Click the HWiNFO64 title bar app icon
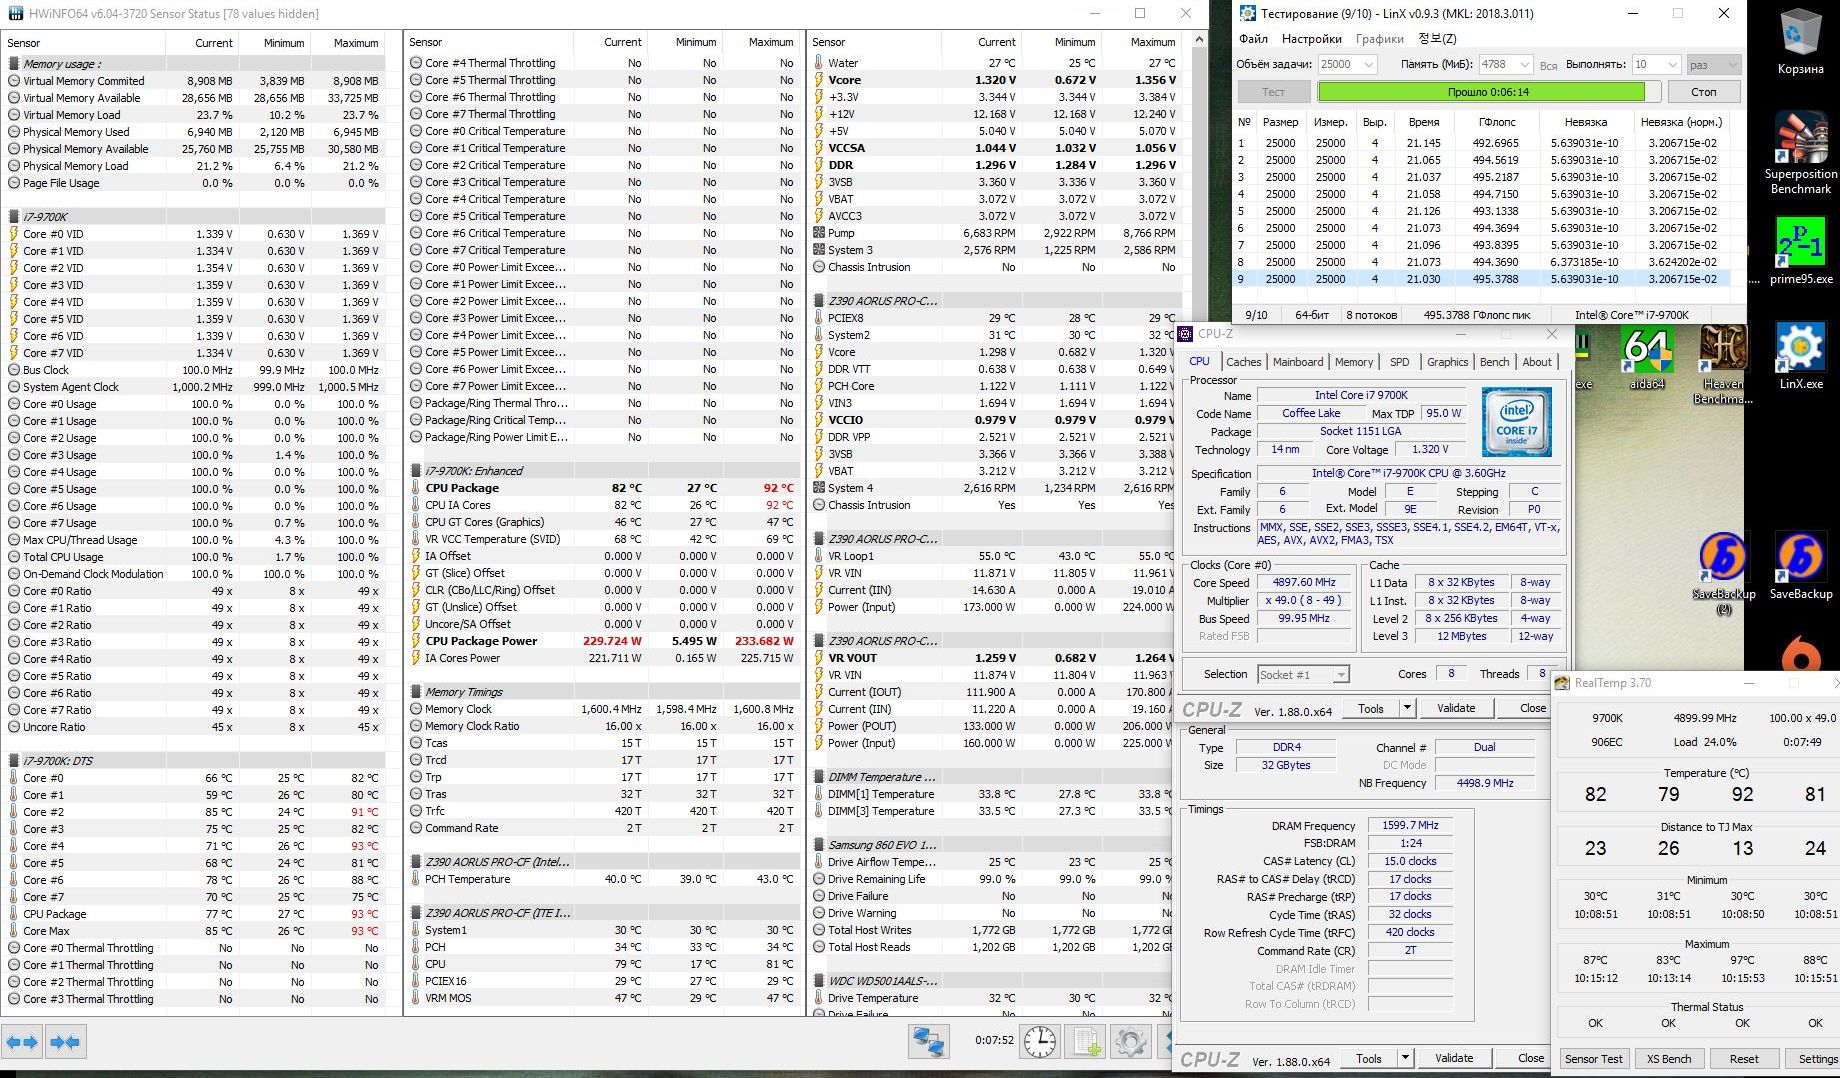This screenshot has width=1840, height=1078. pos(14,13)
